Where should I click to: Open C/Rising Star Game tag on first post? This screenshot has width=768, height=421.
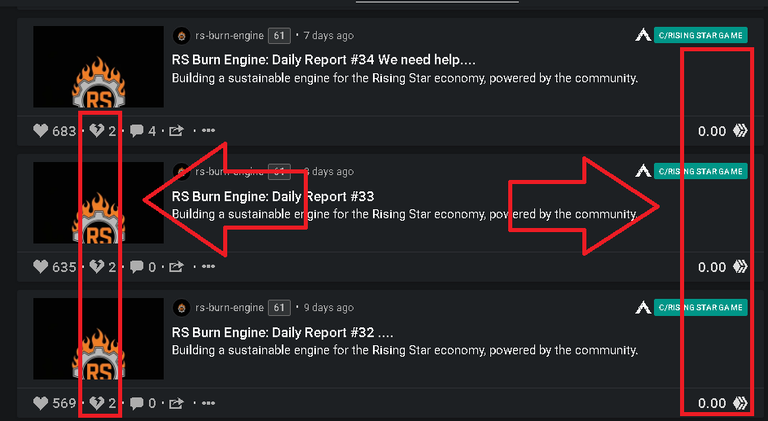tap(700, 35)
